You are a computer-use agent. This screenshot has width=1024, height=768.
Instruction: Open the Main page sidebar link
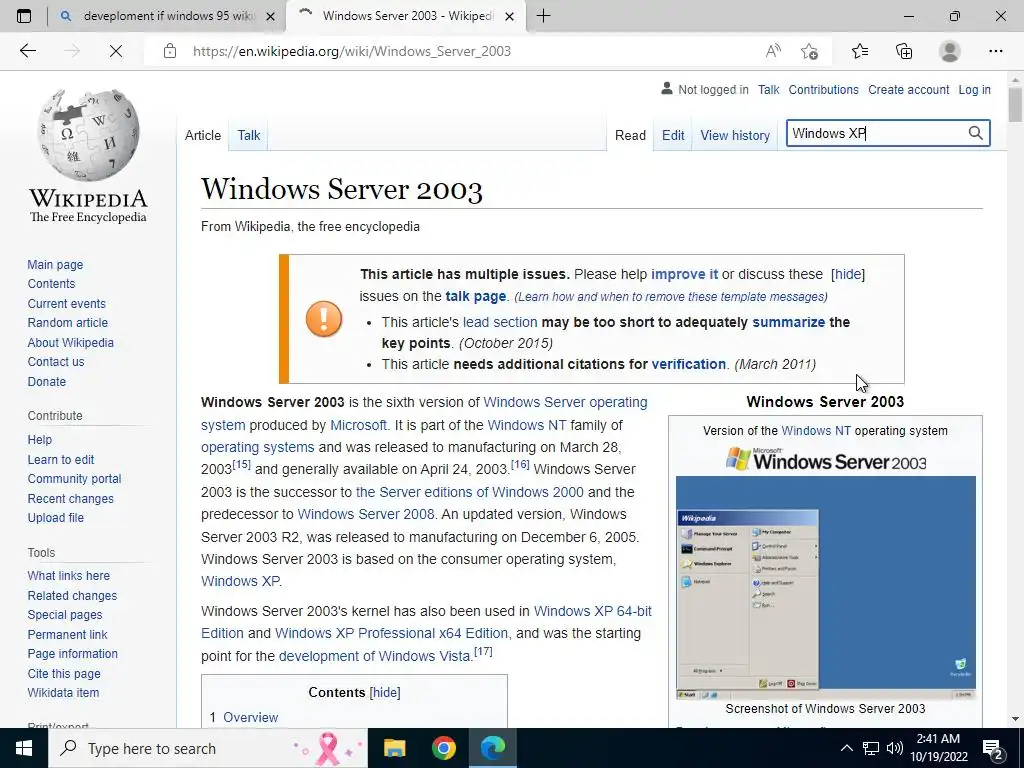(x=55, y=264)
